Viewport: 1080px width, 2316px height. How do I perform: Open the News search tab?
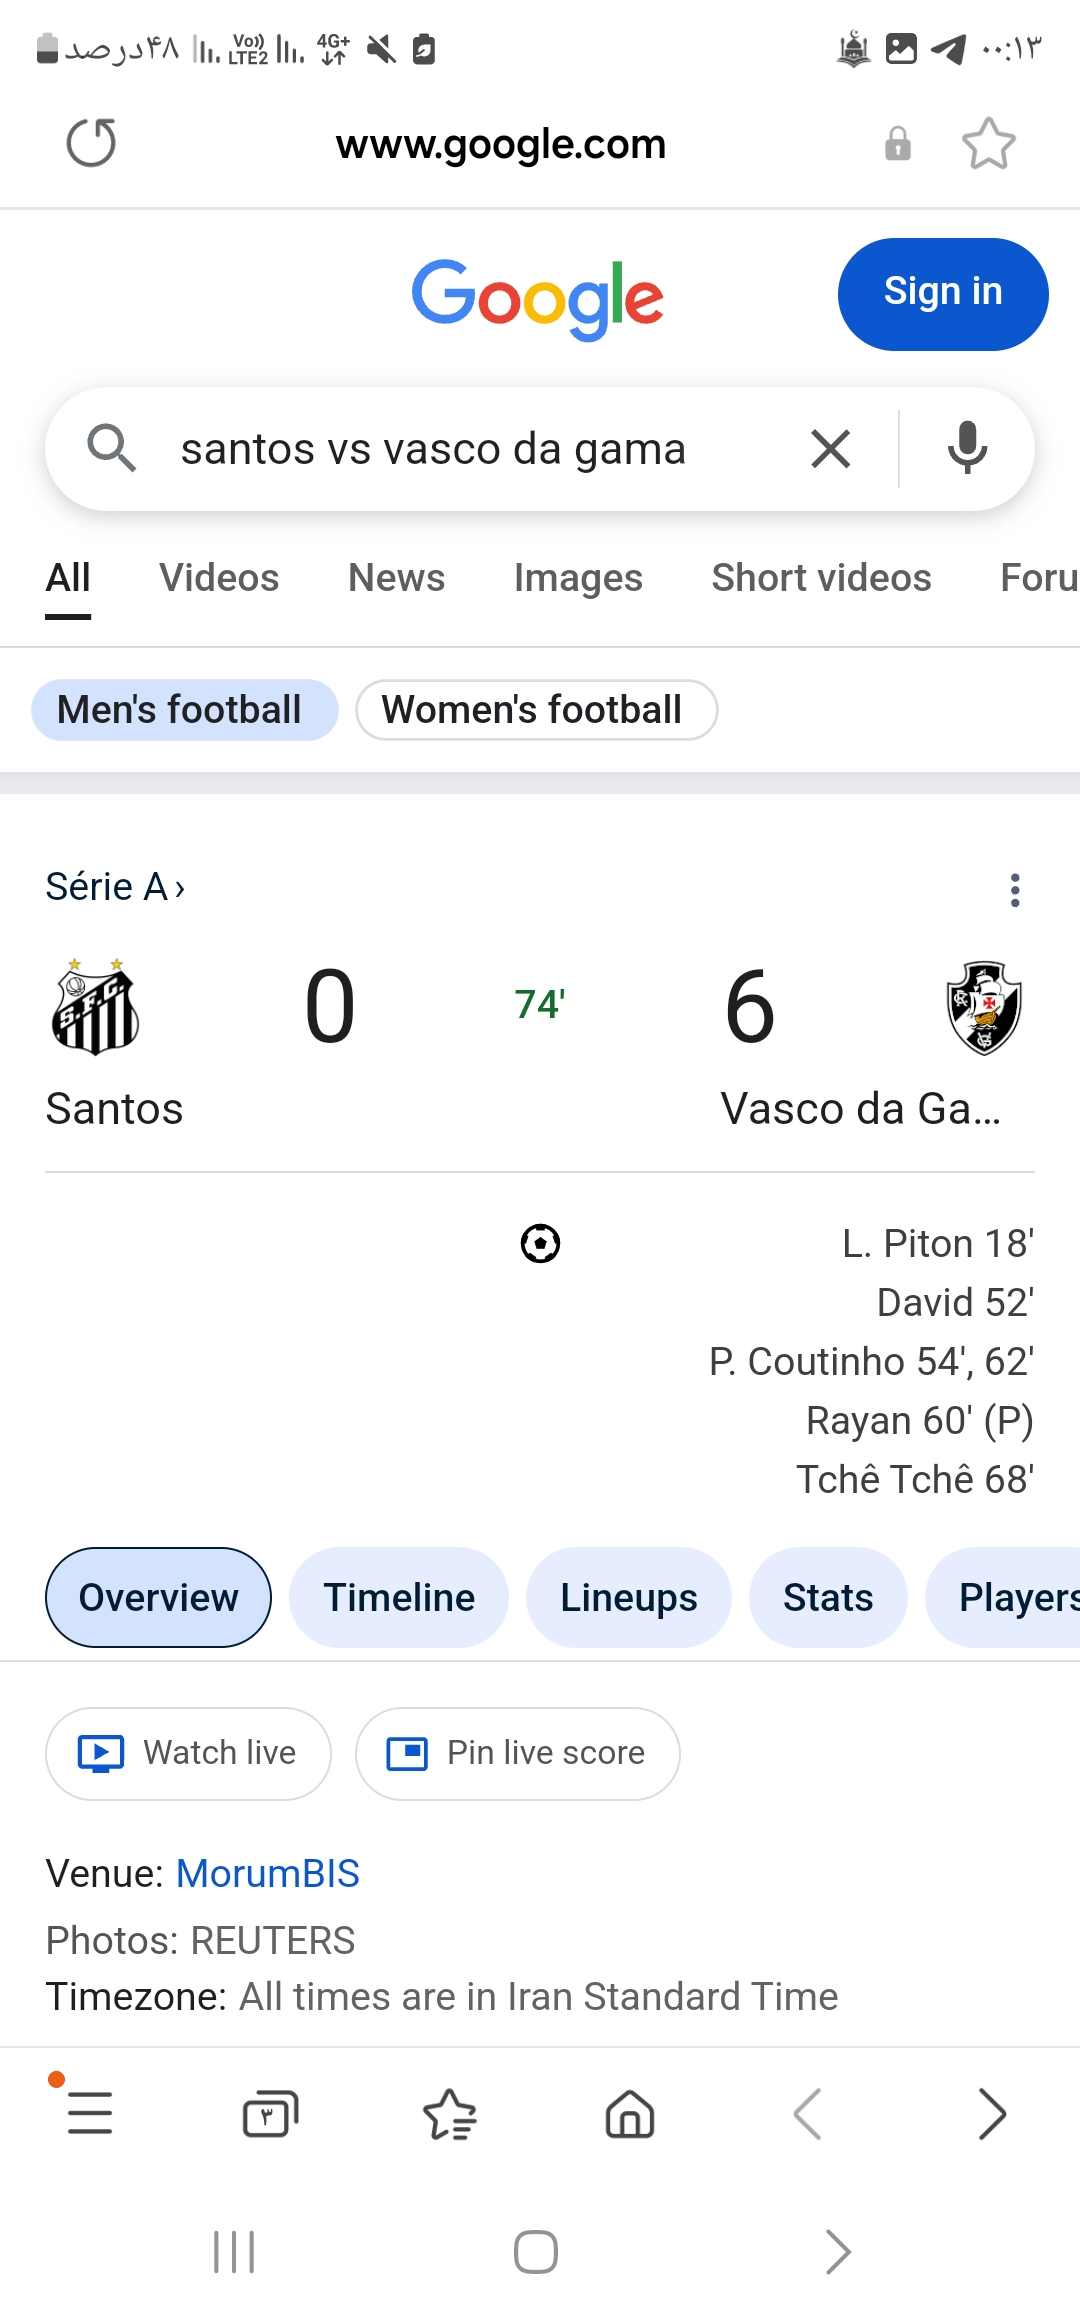click(396, 578)
